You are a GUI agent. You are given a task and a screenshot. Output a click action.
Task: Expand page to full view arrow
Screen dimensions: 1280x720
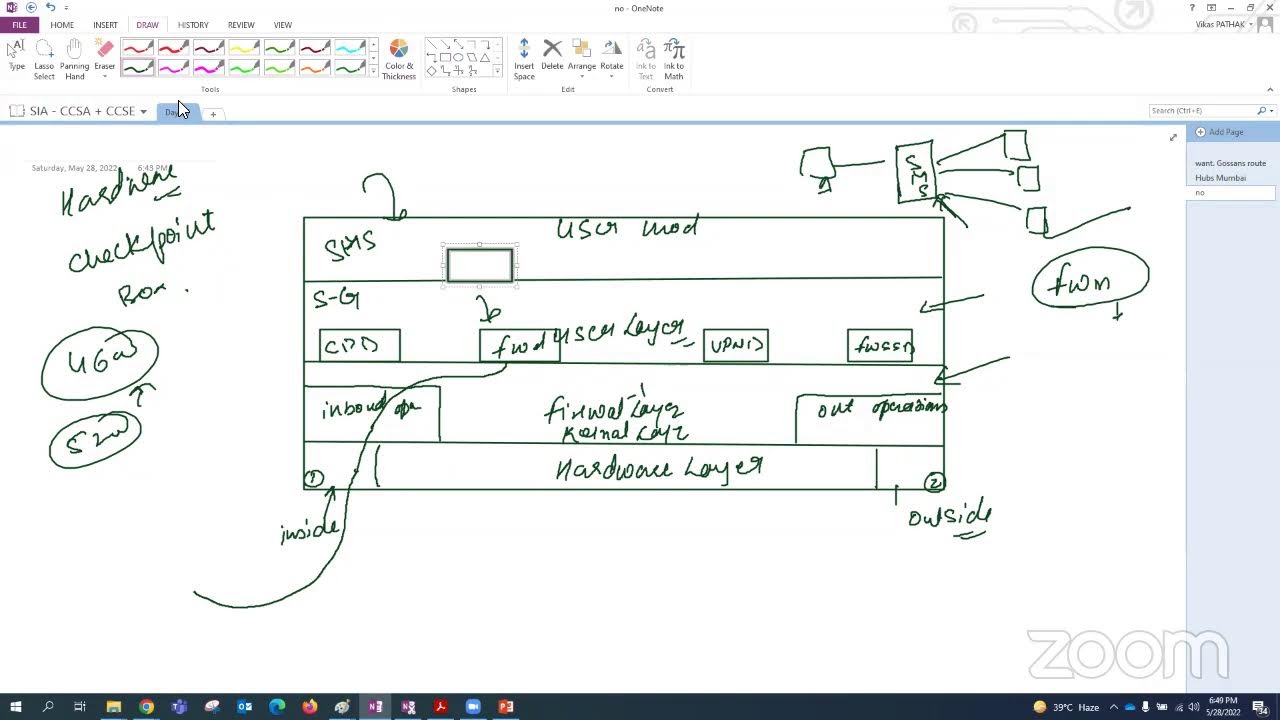(1173, 137)
